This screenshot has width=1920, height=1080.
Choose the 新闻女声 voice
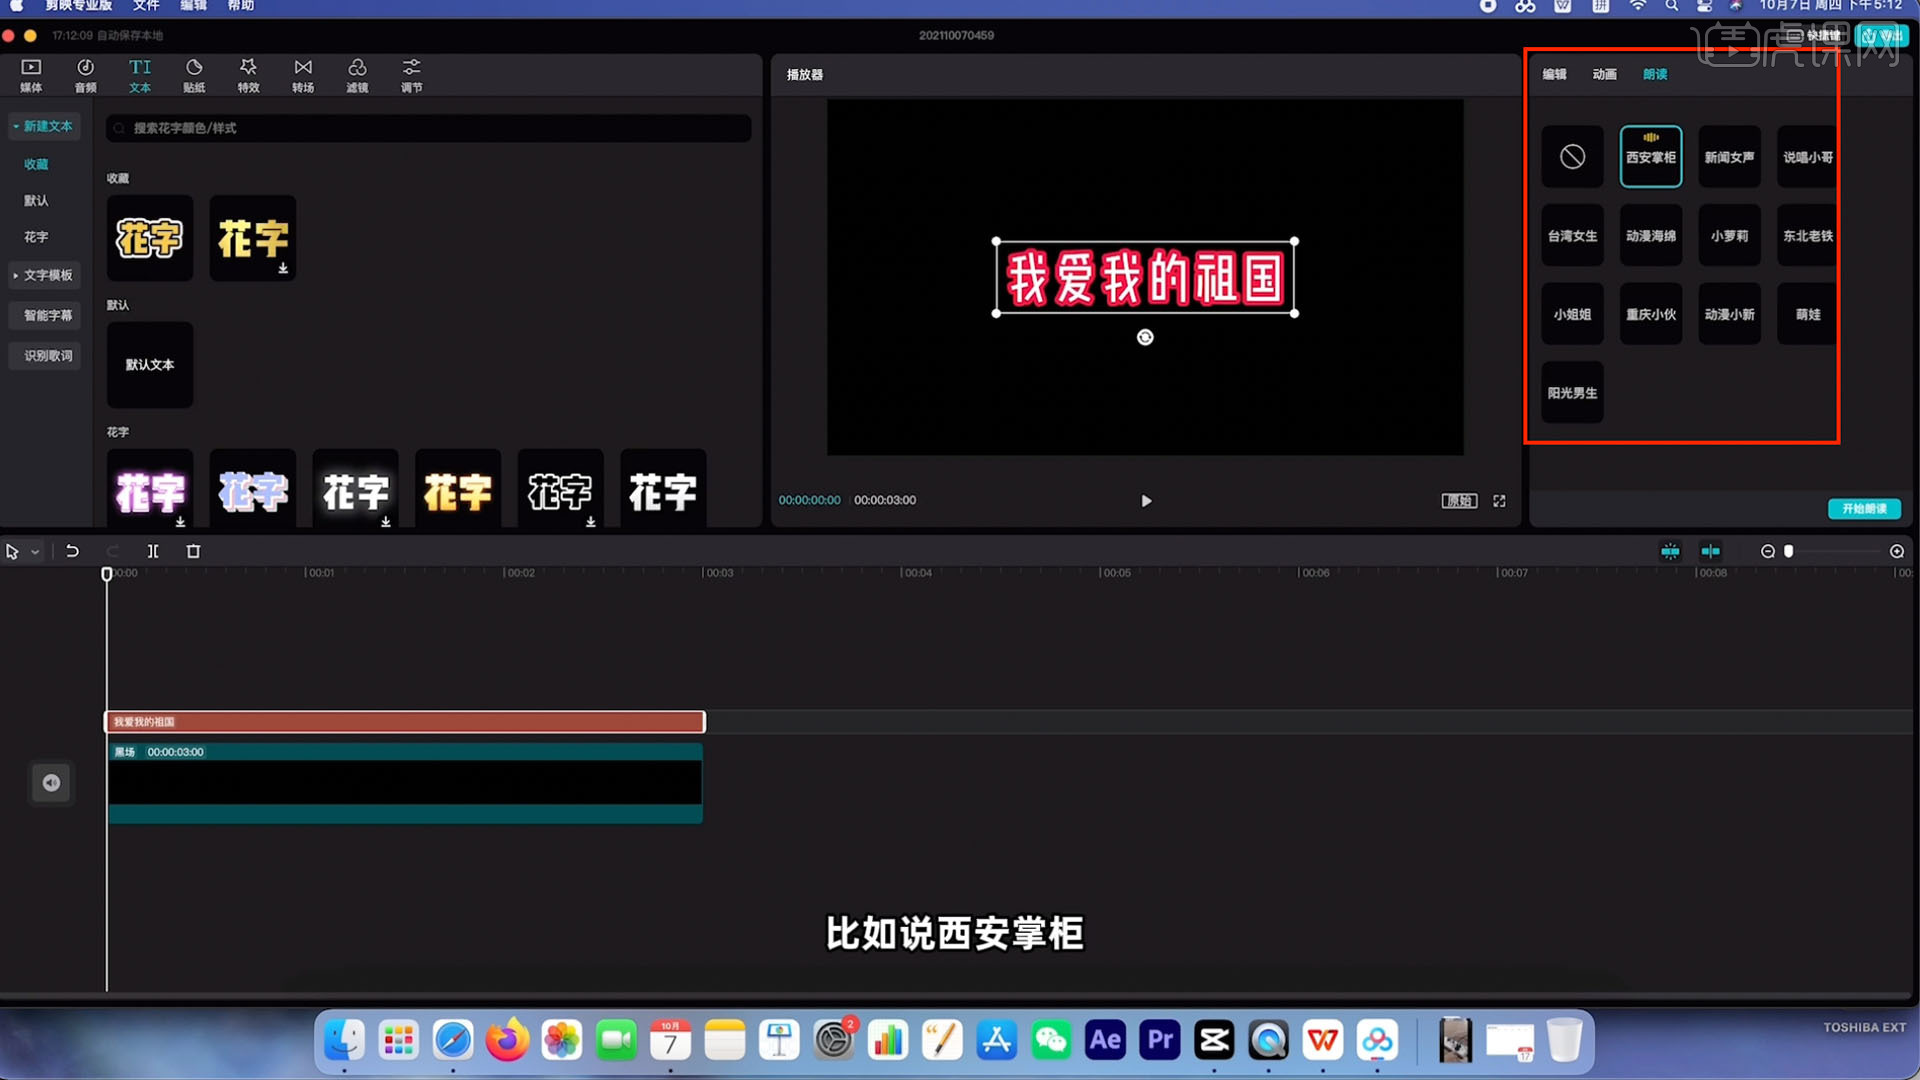(1729, 157)
